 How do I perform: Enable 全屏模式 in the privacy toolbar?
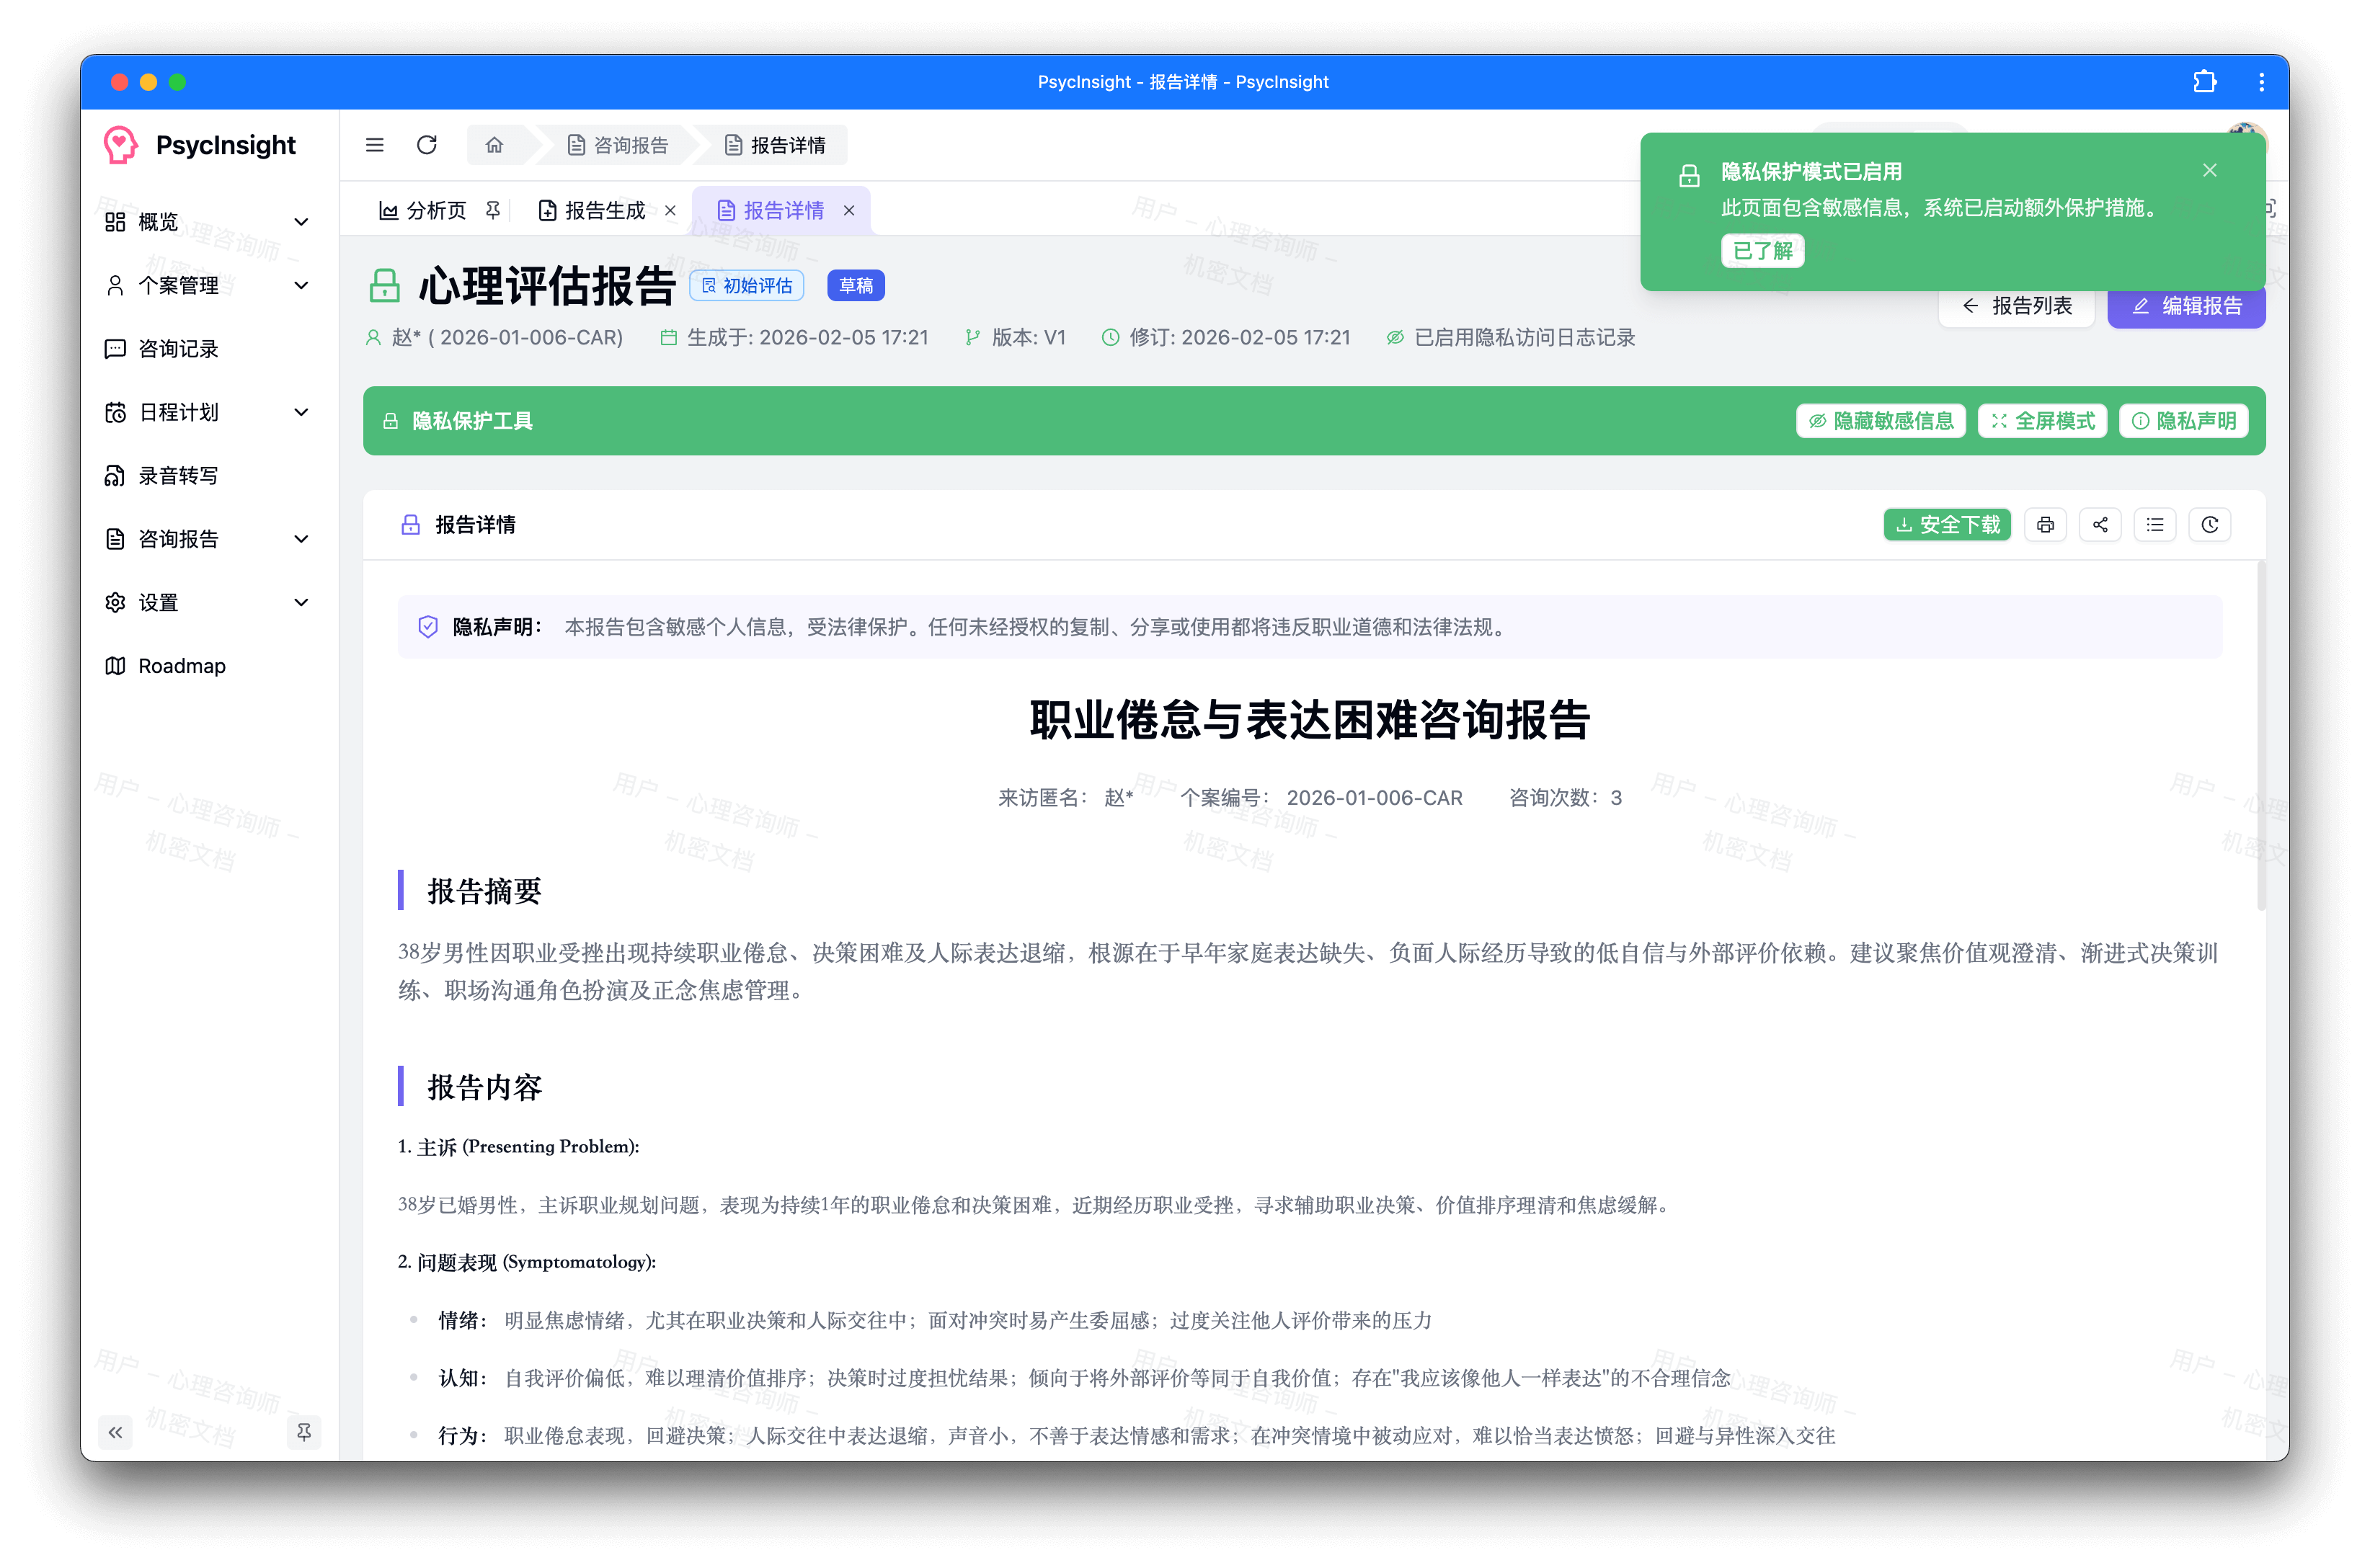2042,421
